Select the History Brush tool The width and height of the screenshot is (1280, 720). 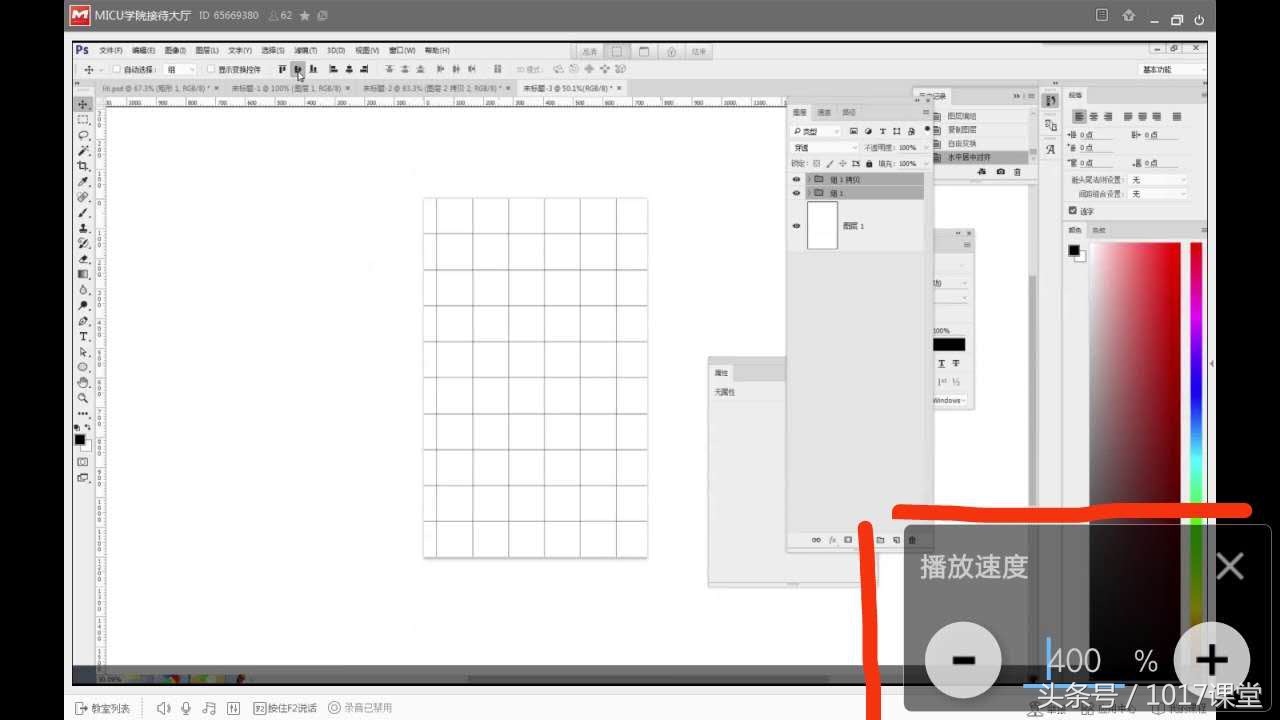[84, 243]
